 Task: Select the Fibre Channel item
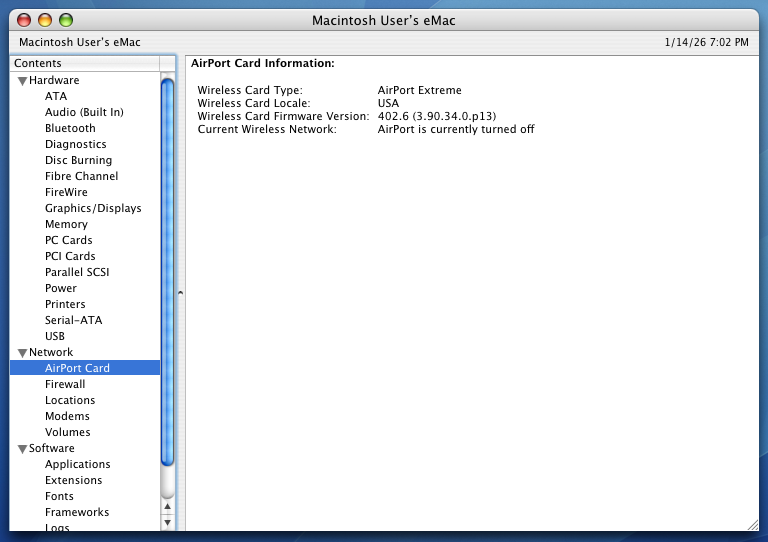pyautogui.click(x=81, y=176)
